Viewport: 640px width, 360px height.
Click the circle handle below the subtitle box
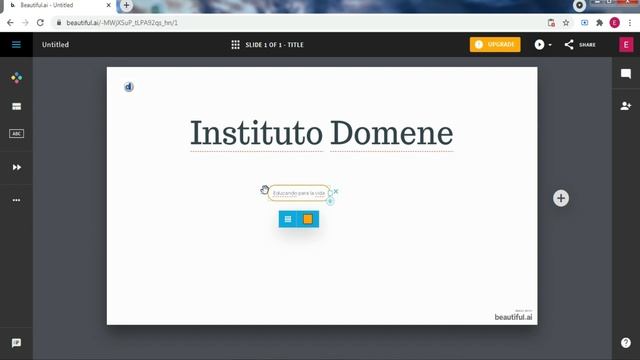(330, 201)
